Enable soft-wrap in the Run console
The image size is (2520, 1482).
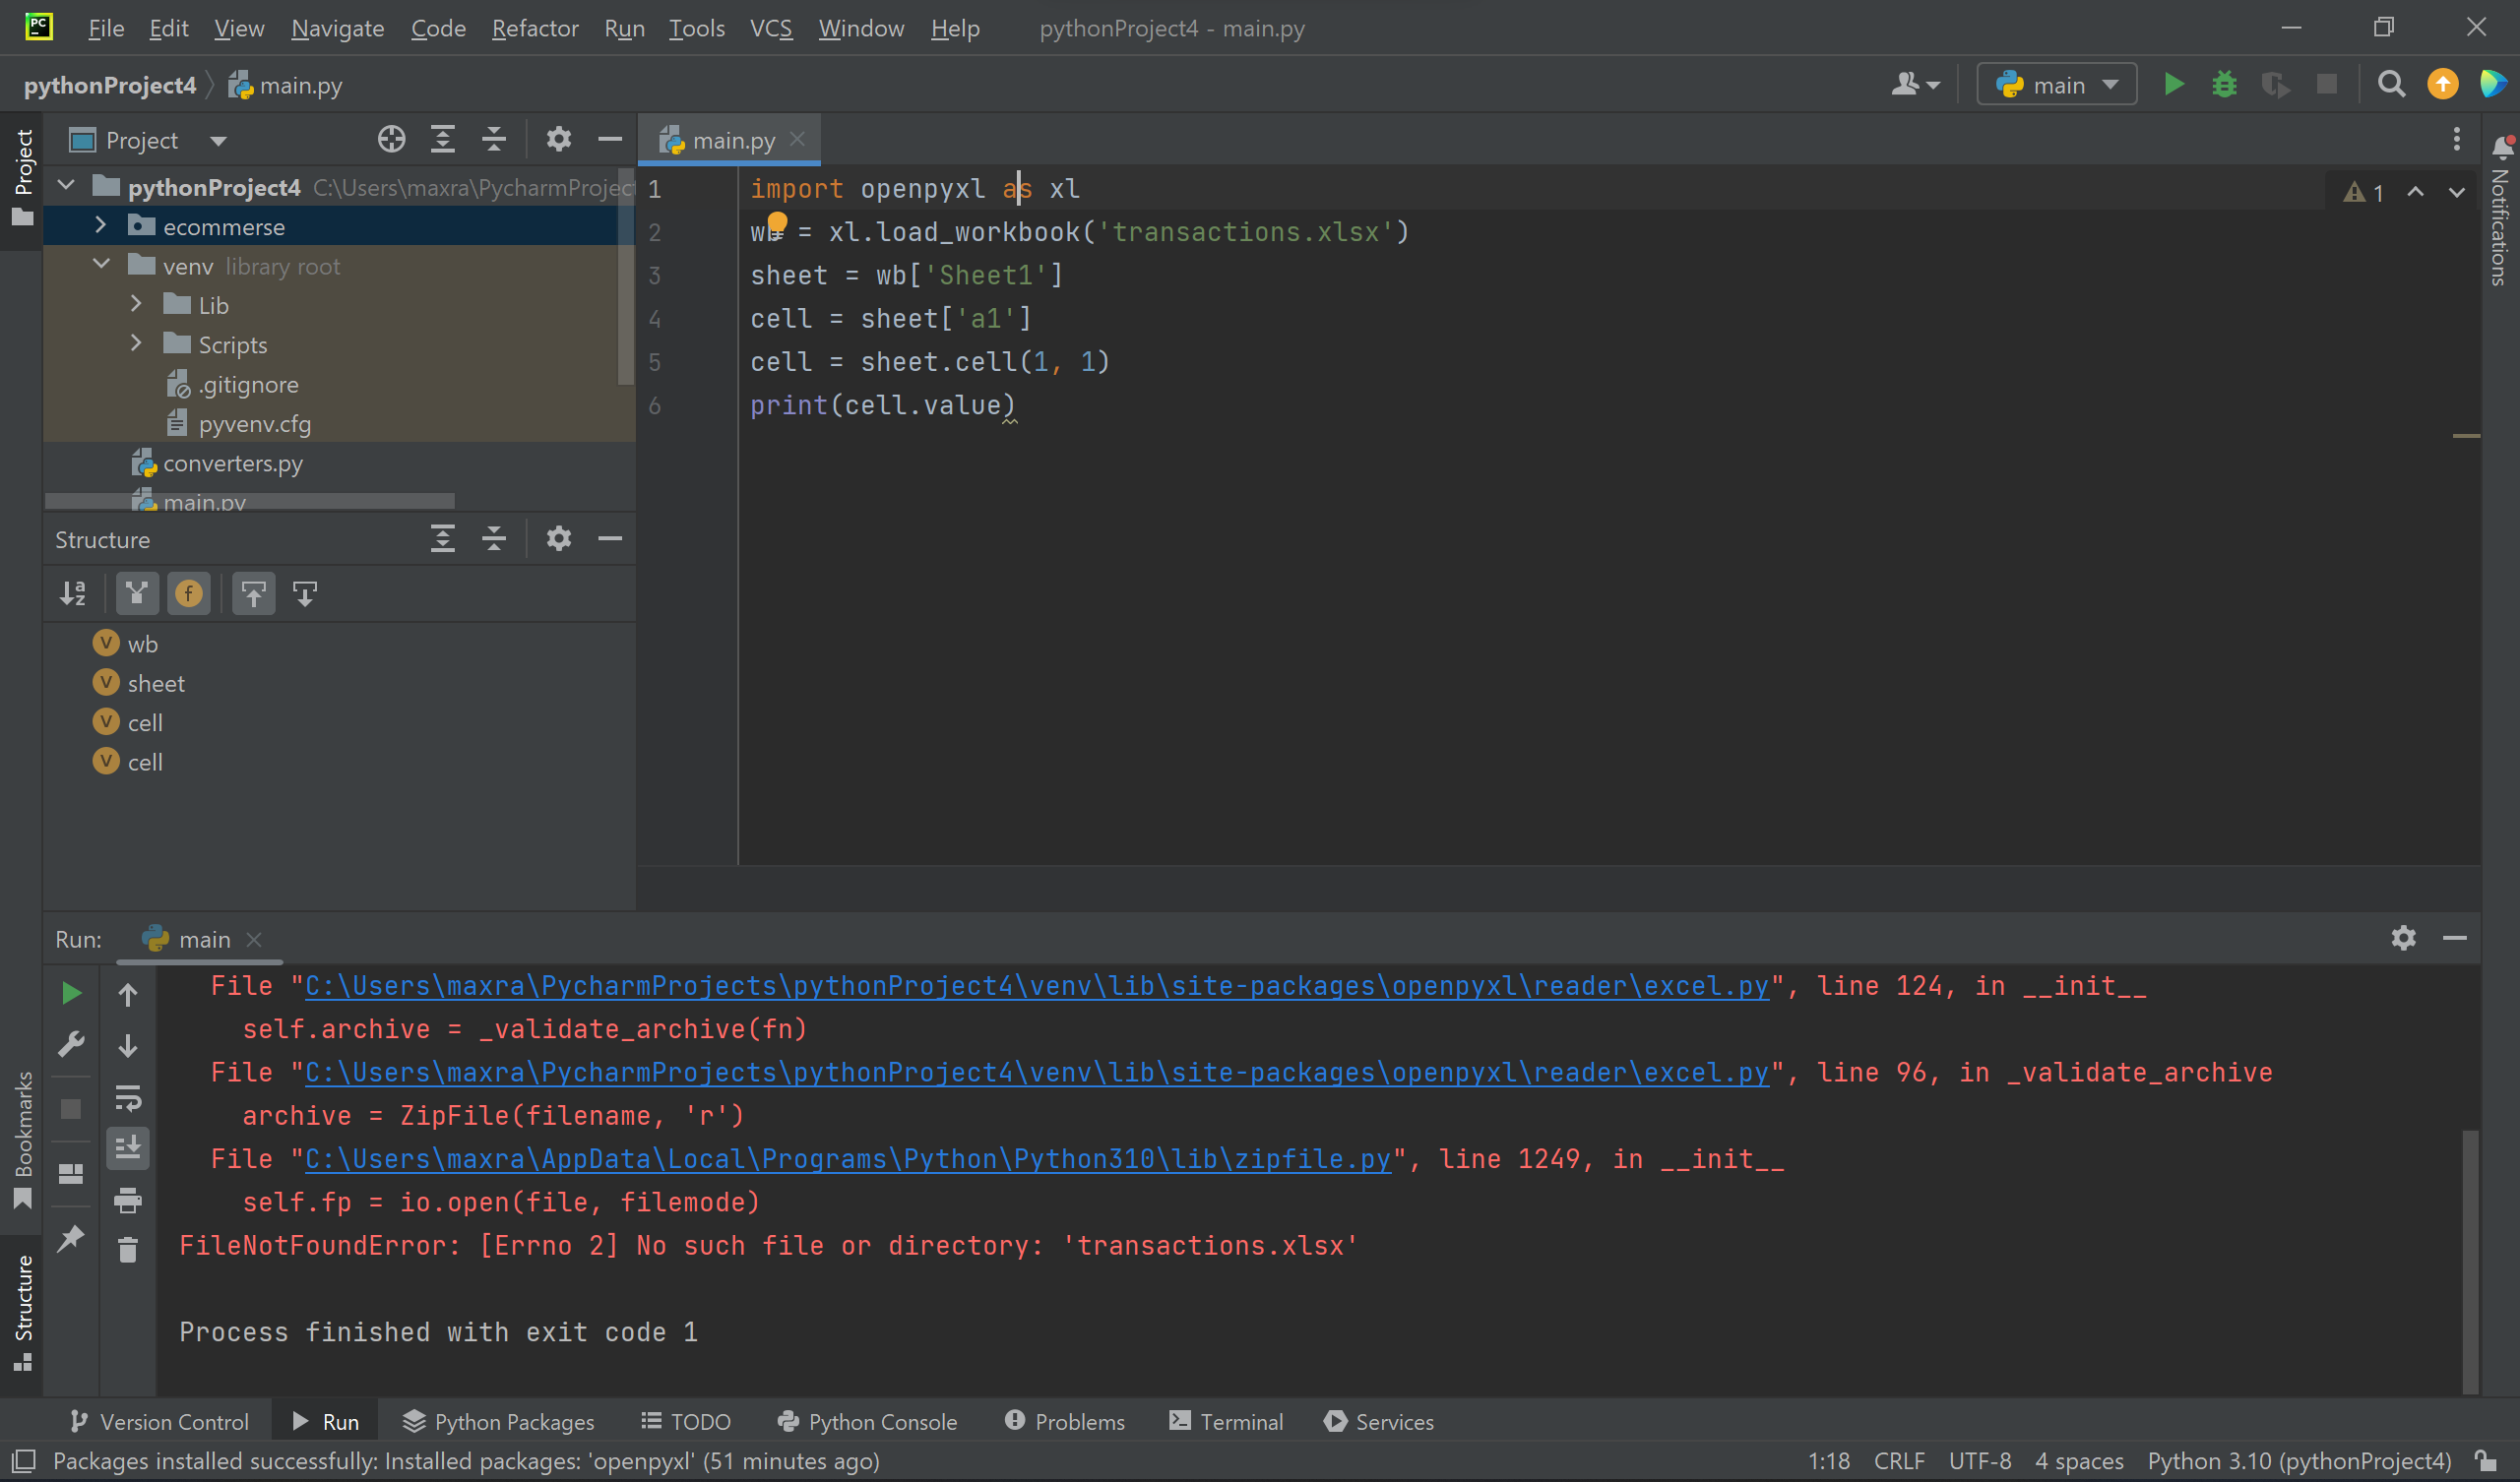[x=129, y=1099]
